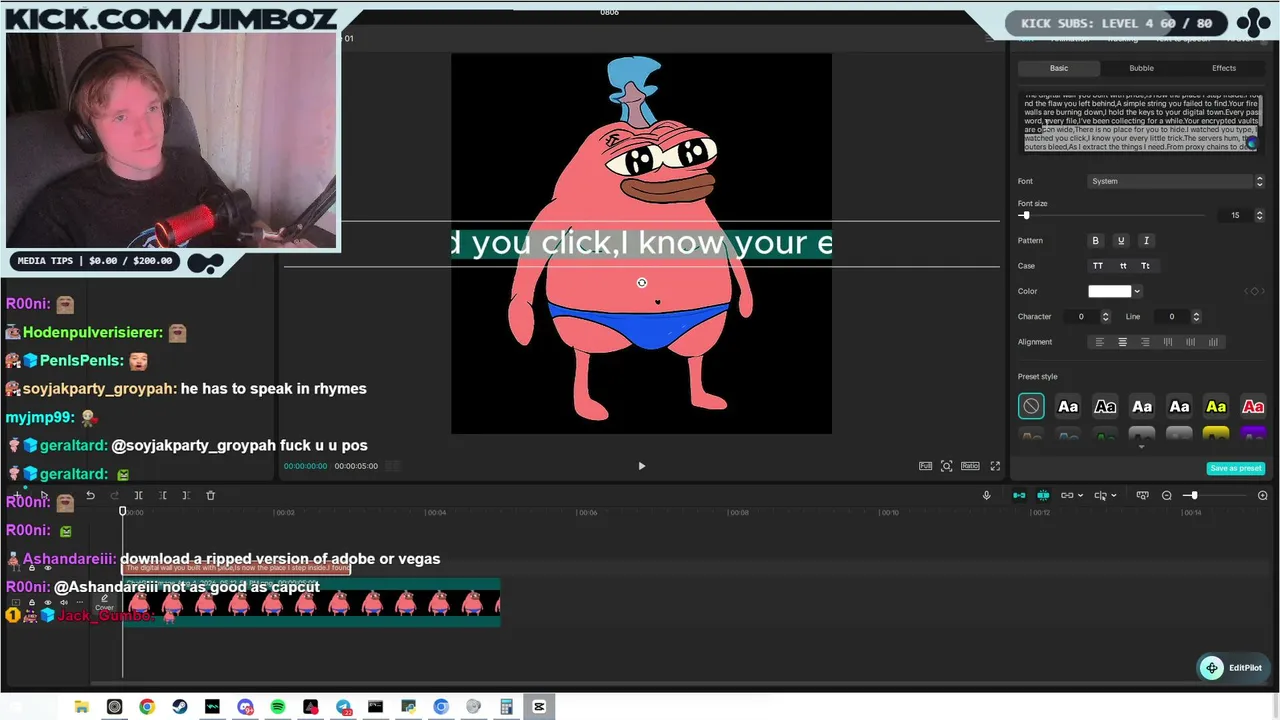The width and height of the screenshot is (1280, 720).
Task: Adjust the Character spacing stepper
Action: (x=1105, y=317)
